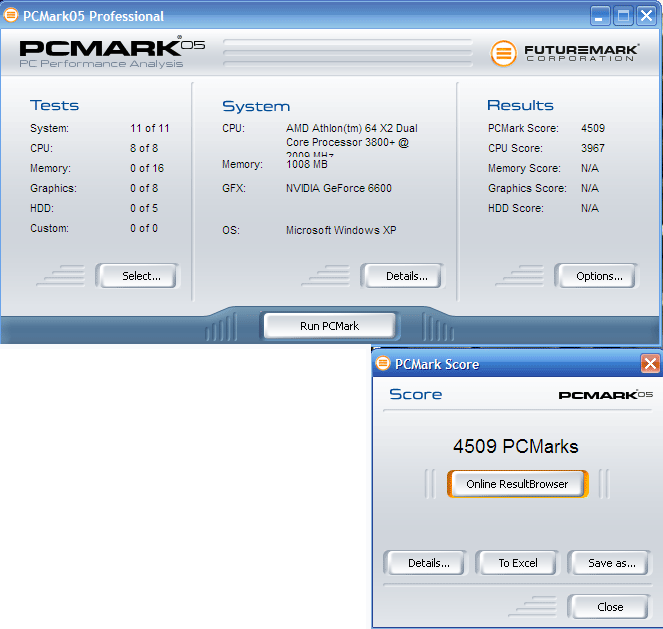The height and width of the screenshot is (629, 663).
Task: Click the Tests heading
Action: pyautogui.click(x=55, y=105)
